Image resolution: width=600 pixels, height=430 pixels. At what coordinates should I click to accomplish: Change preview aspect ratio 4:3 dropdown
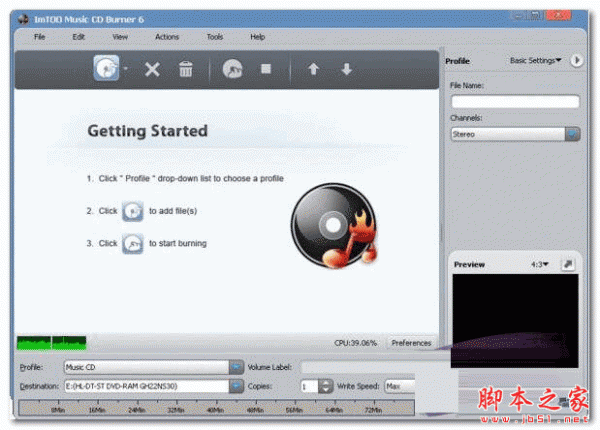(540, 264)
